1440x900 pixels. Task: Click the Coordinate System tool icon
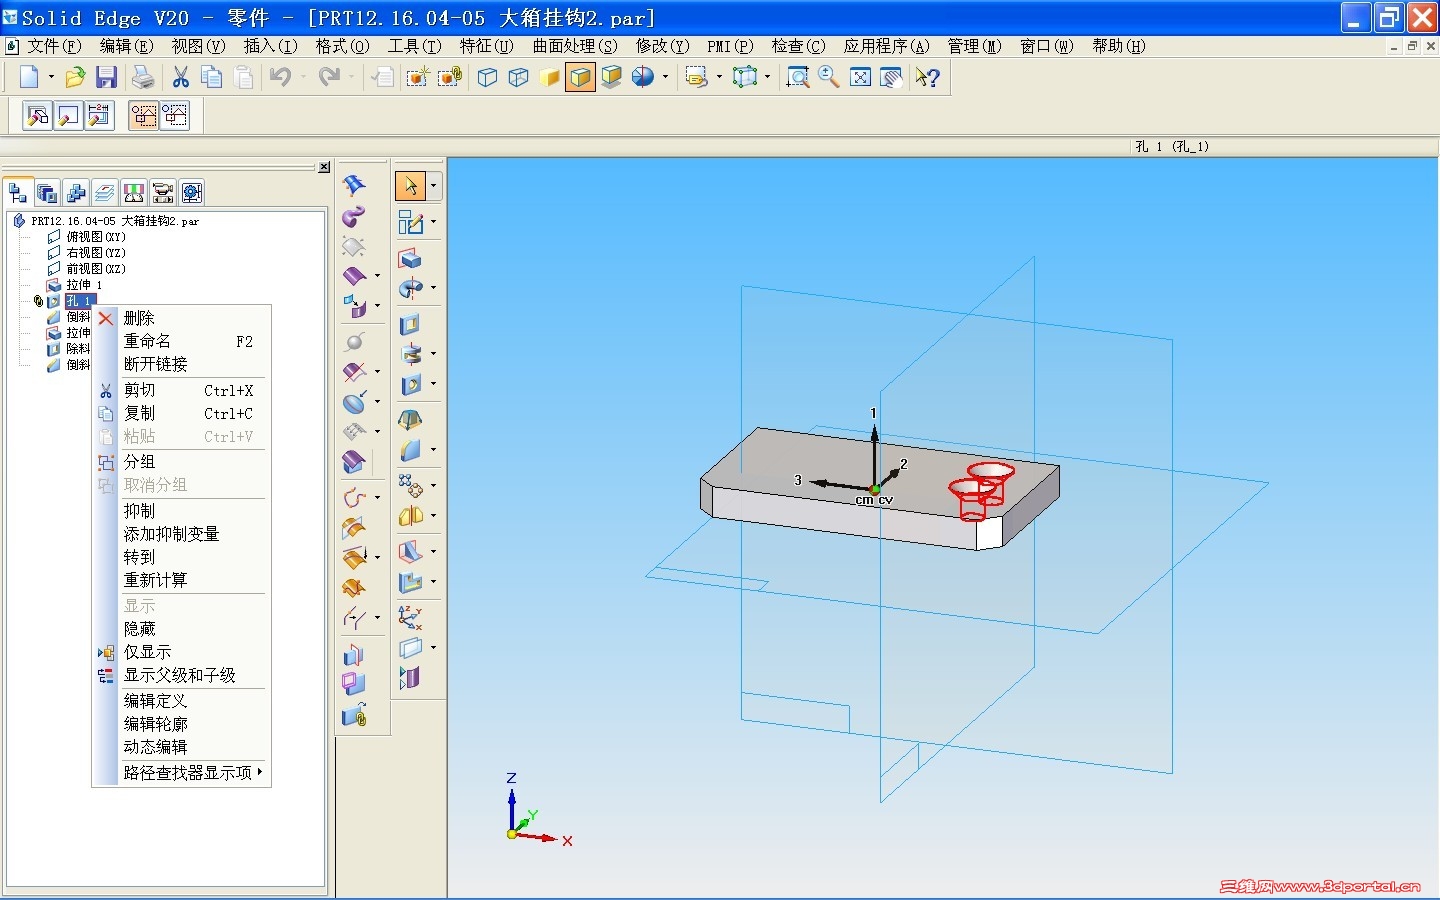click(x=410, y=617)
